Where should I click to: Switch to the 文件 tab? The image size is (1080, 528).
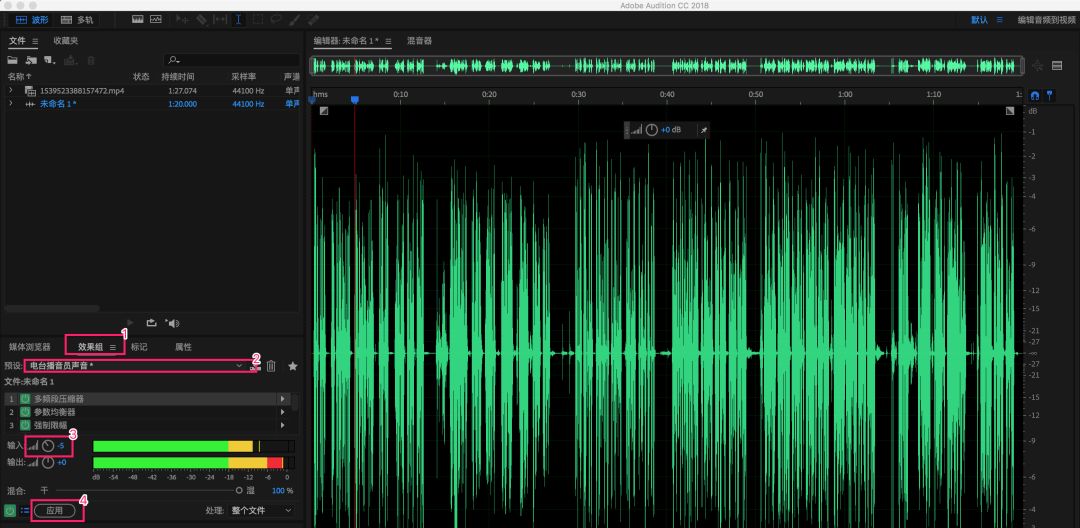coord(17,41)
